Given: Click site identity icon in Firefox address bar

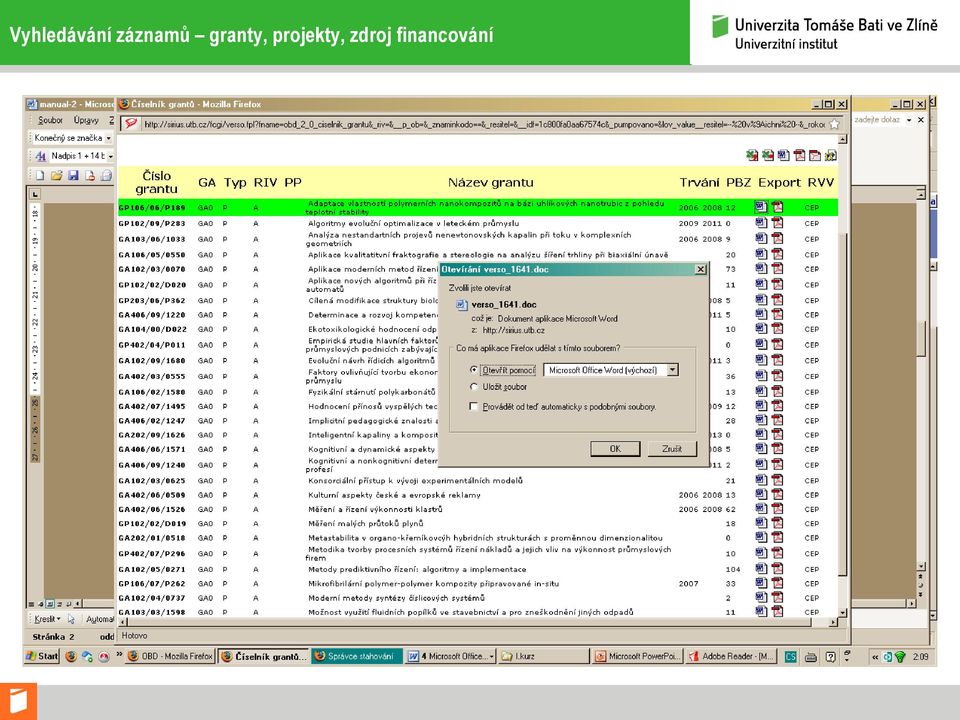Looking at the screenshot, I should (x=130, y=124).
